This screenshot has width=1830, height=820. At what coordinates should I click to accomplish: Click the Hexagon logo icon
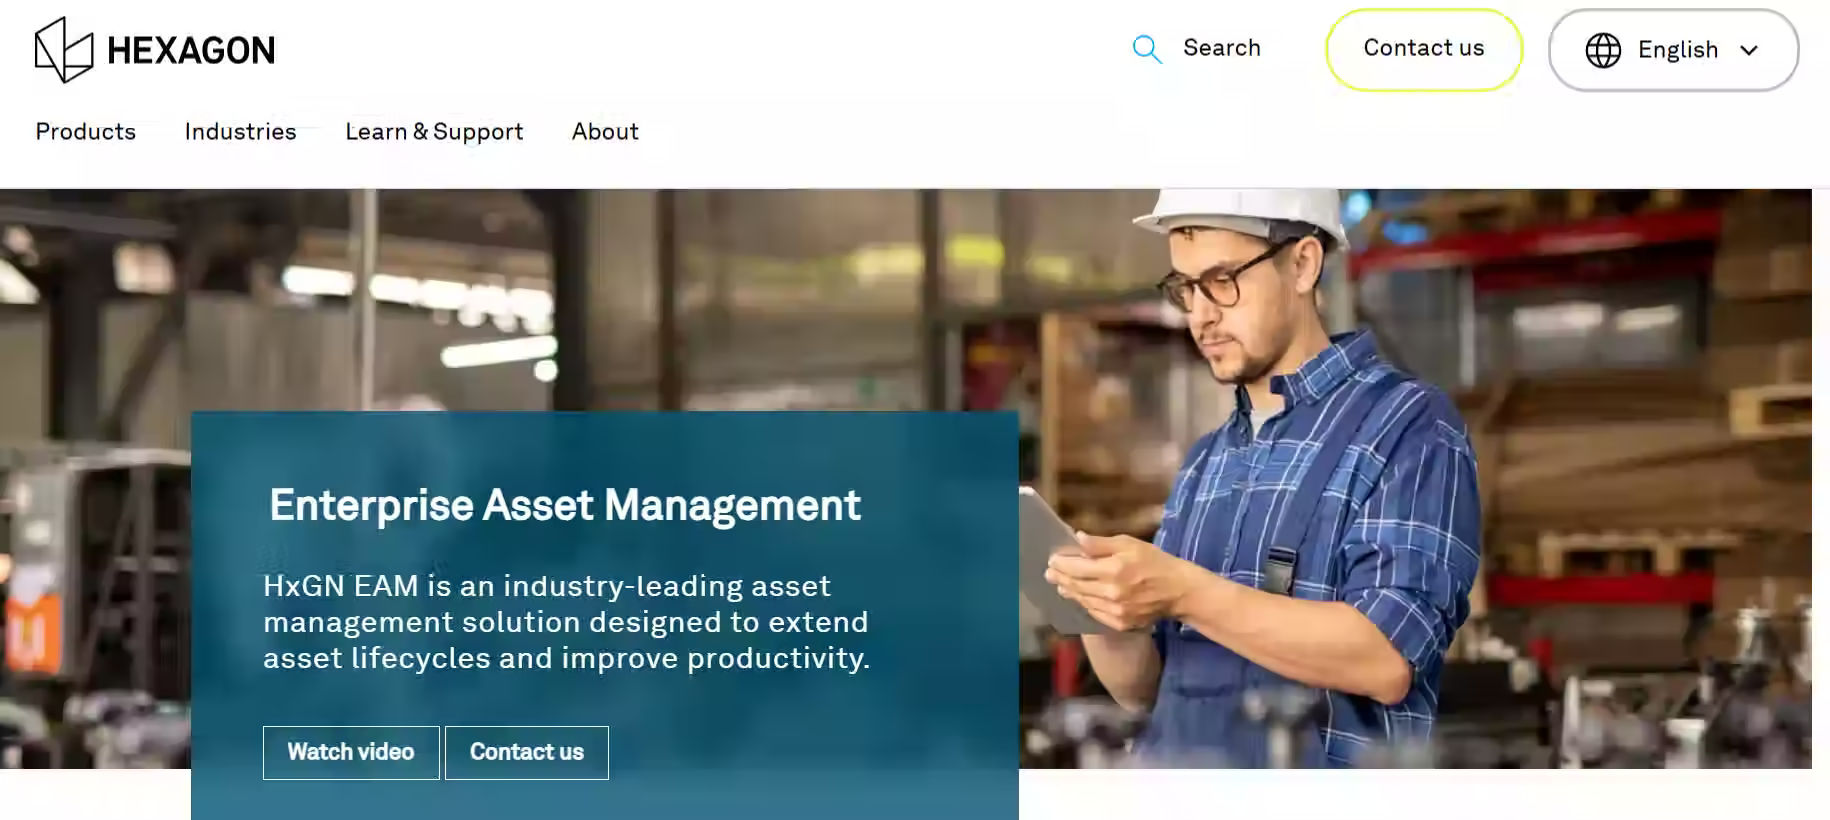point(63,49)
